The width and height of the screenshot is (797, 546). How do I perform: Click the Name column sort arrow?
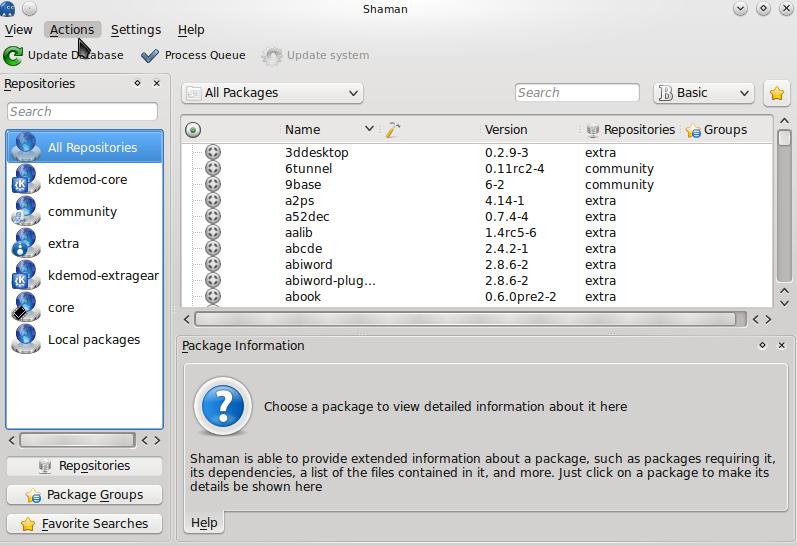[x=369, y=129]
